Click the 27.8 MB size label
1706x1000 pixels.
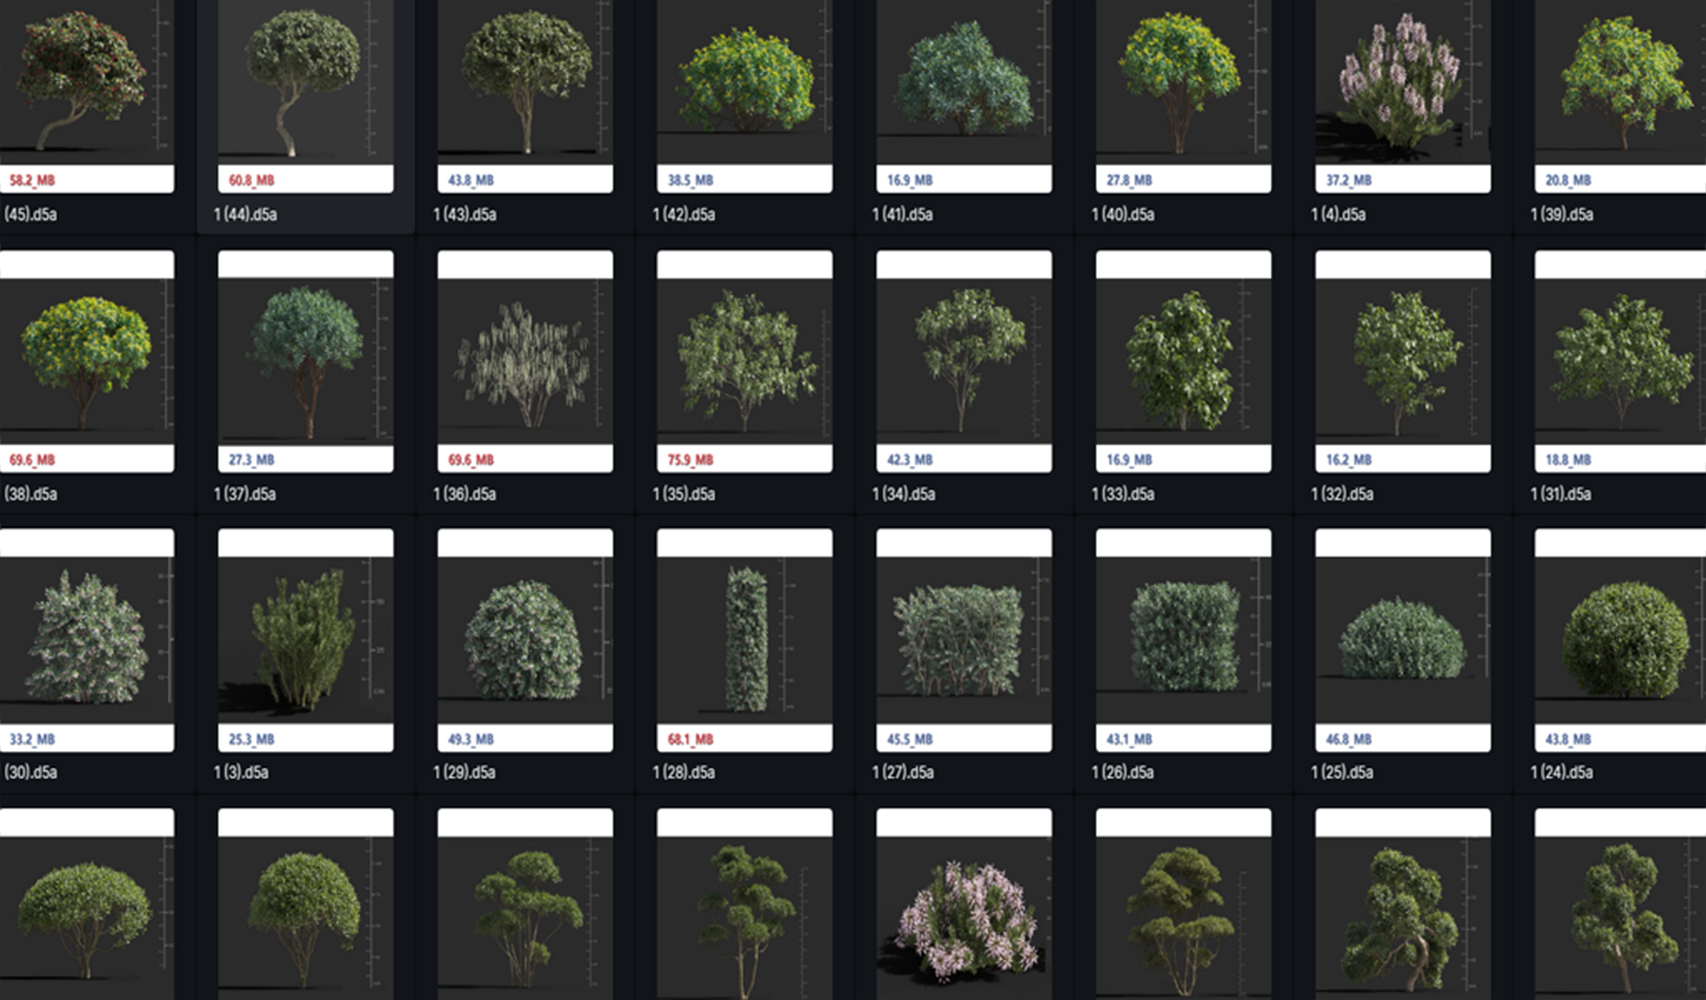1129,180
